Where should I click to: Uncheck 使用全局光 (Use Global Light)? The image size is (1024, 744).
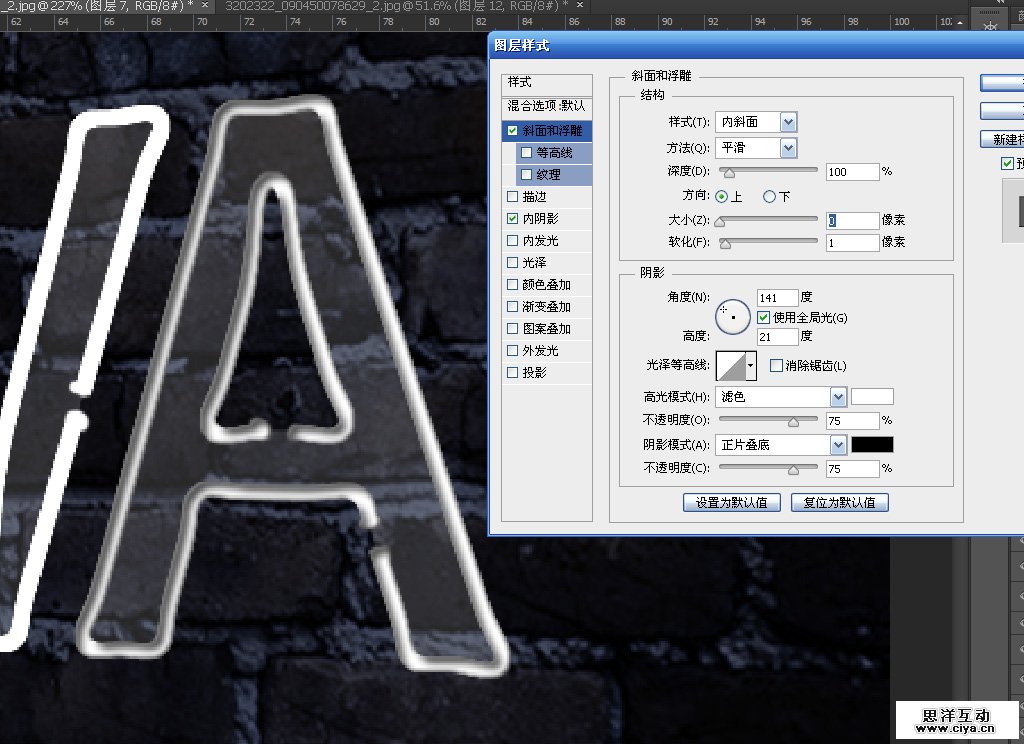point(764,317)
